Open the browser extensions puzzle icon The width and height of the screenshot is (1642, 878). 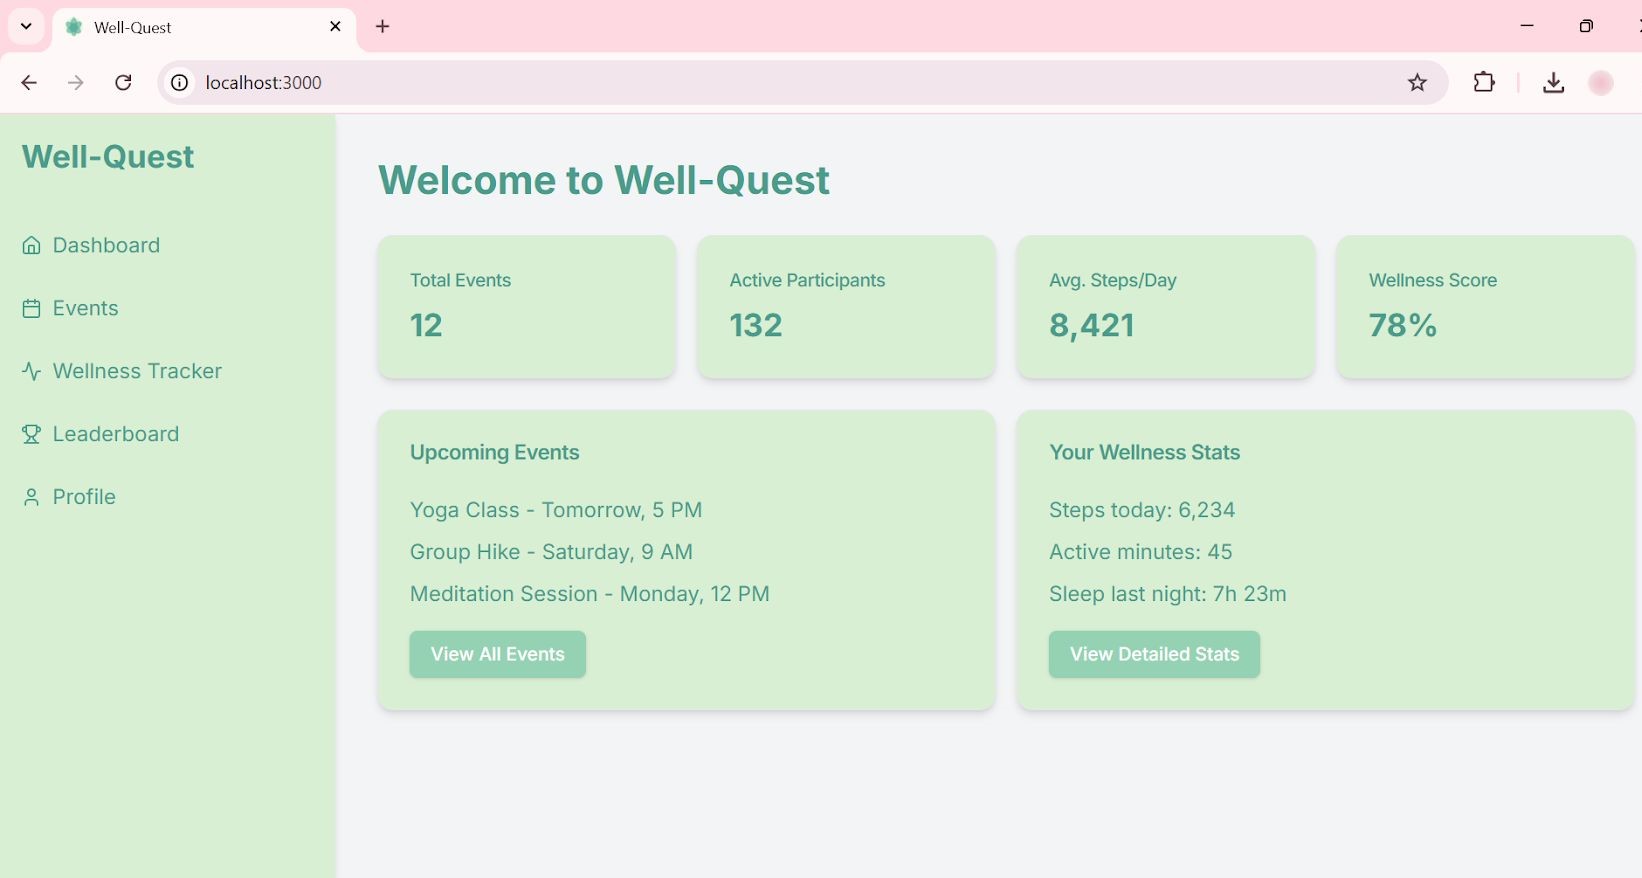coord(1484,83)
